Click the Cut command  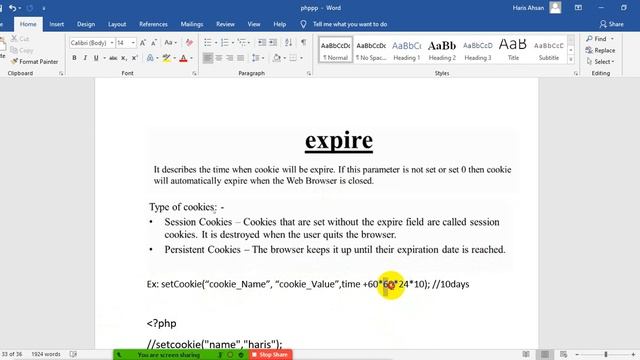coord(20,39)
